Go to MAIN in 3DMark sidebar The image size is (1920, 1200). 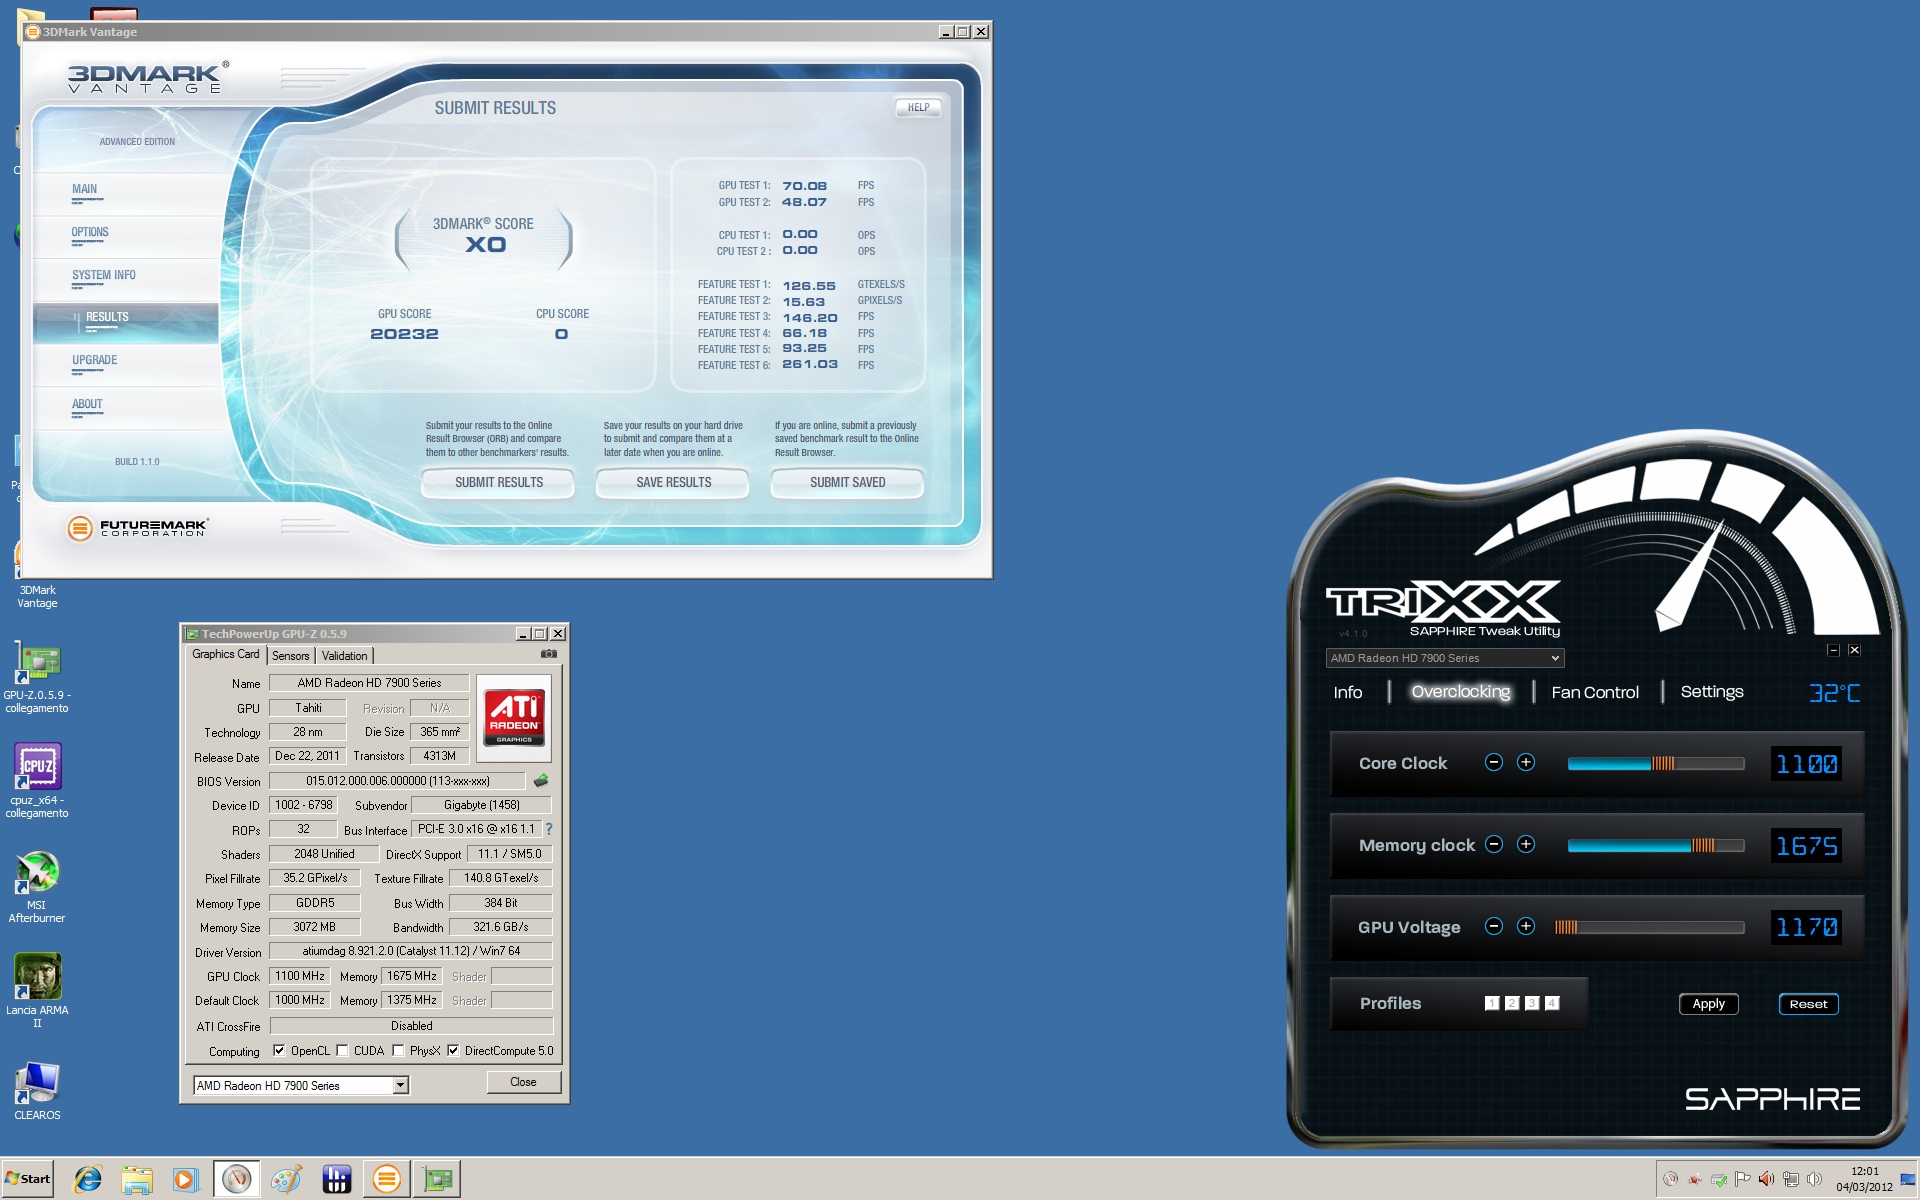[x=126, y=193]
